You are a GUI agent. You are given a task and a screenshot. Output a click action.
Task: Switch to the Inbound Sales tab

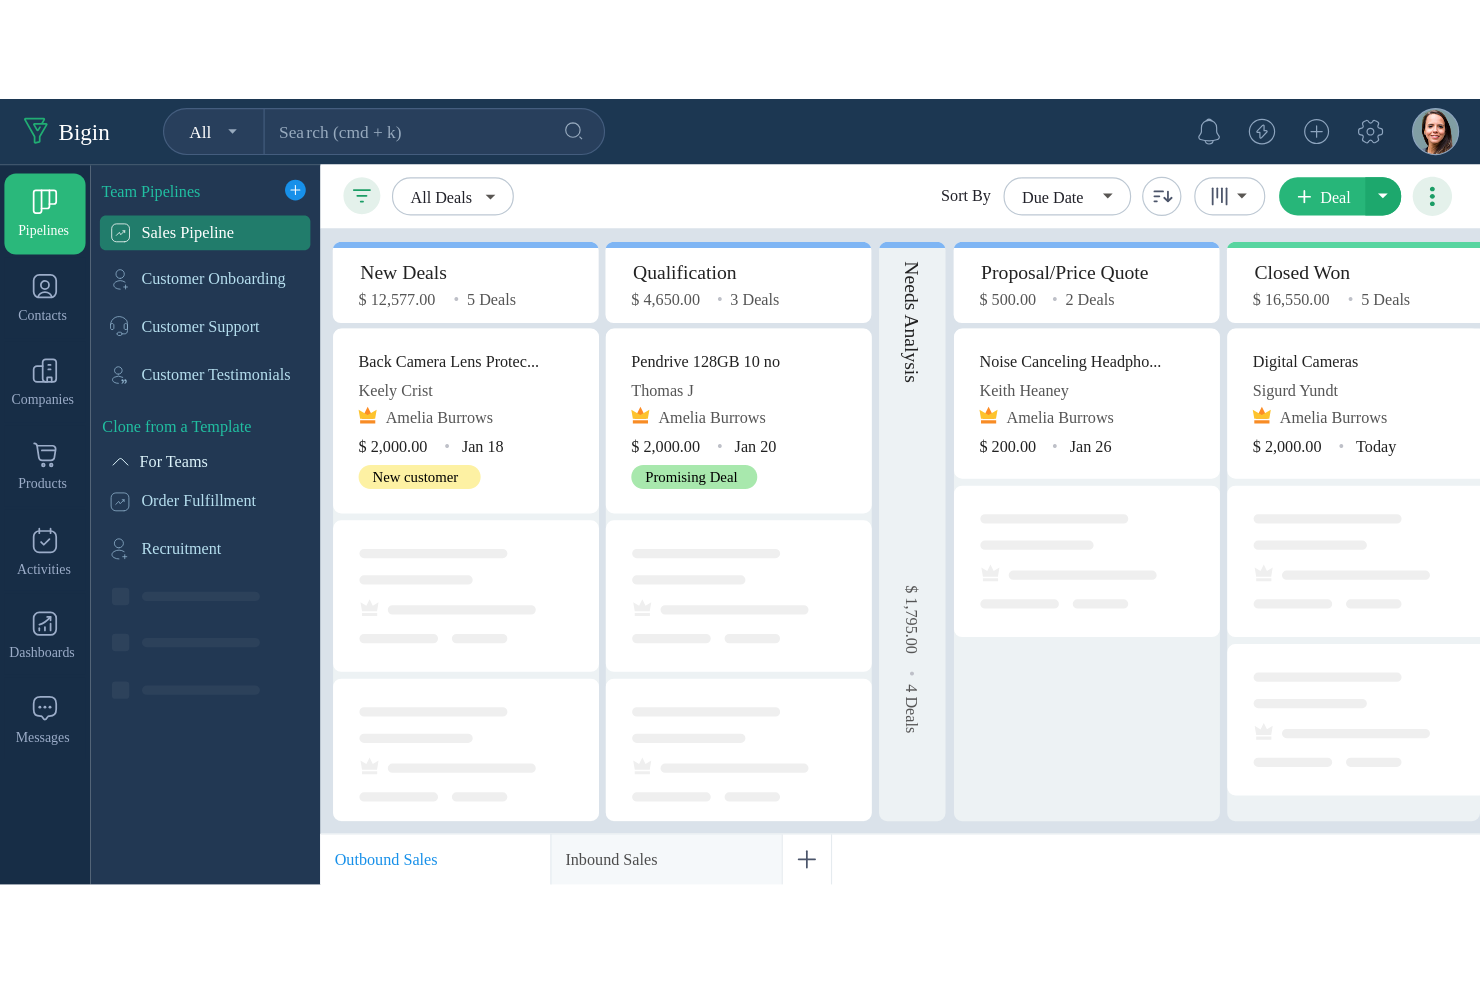click(x=611, y=859)
